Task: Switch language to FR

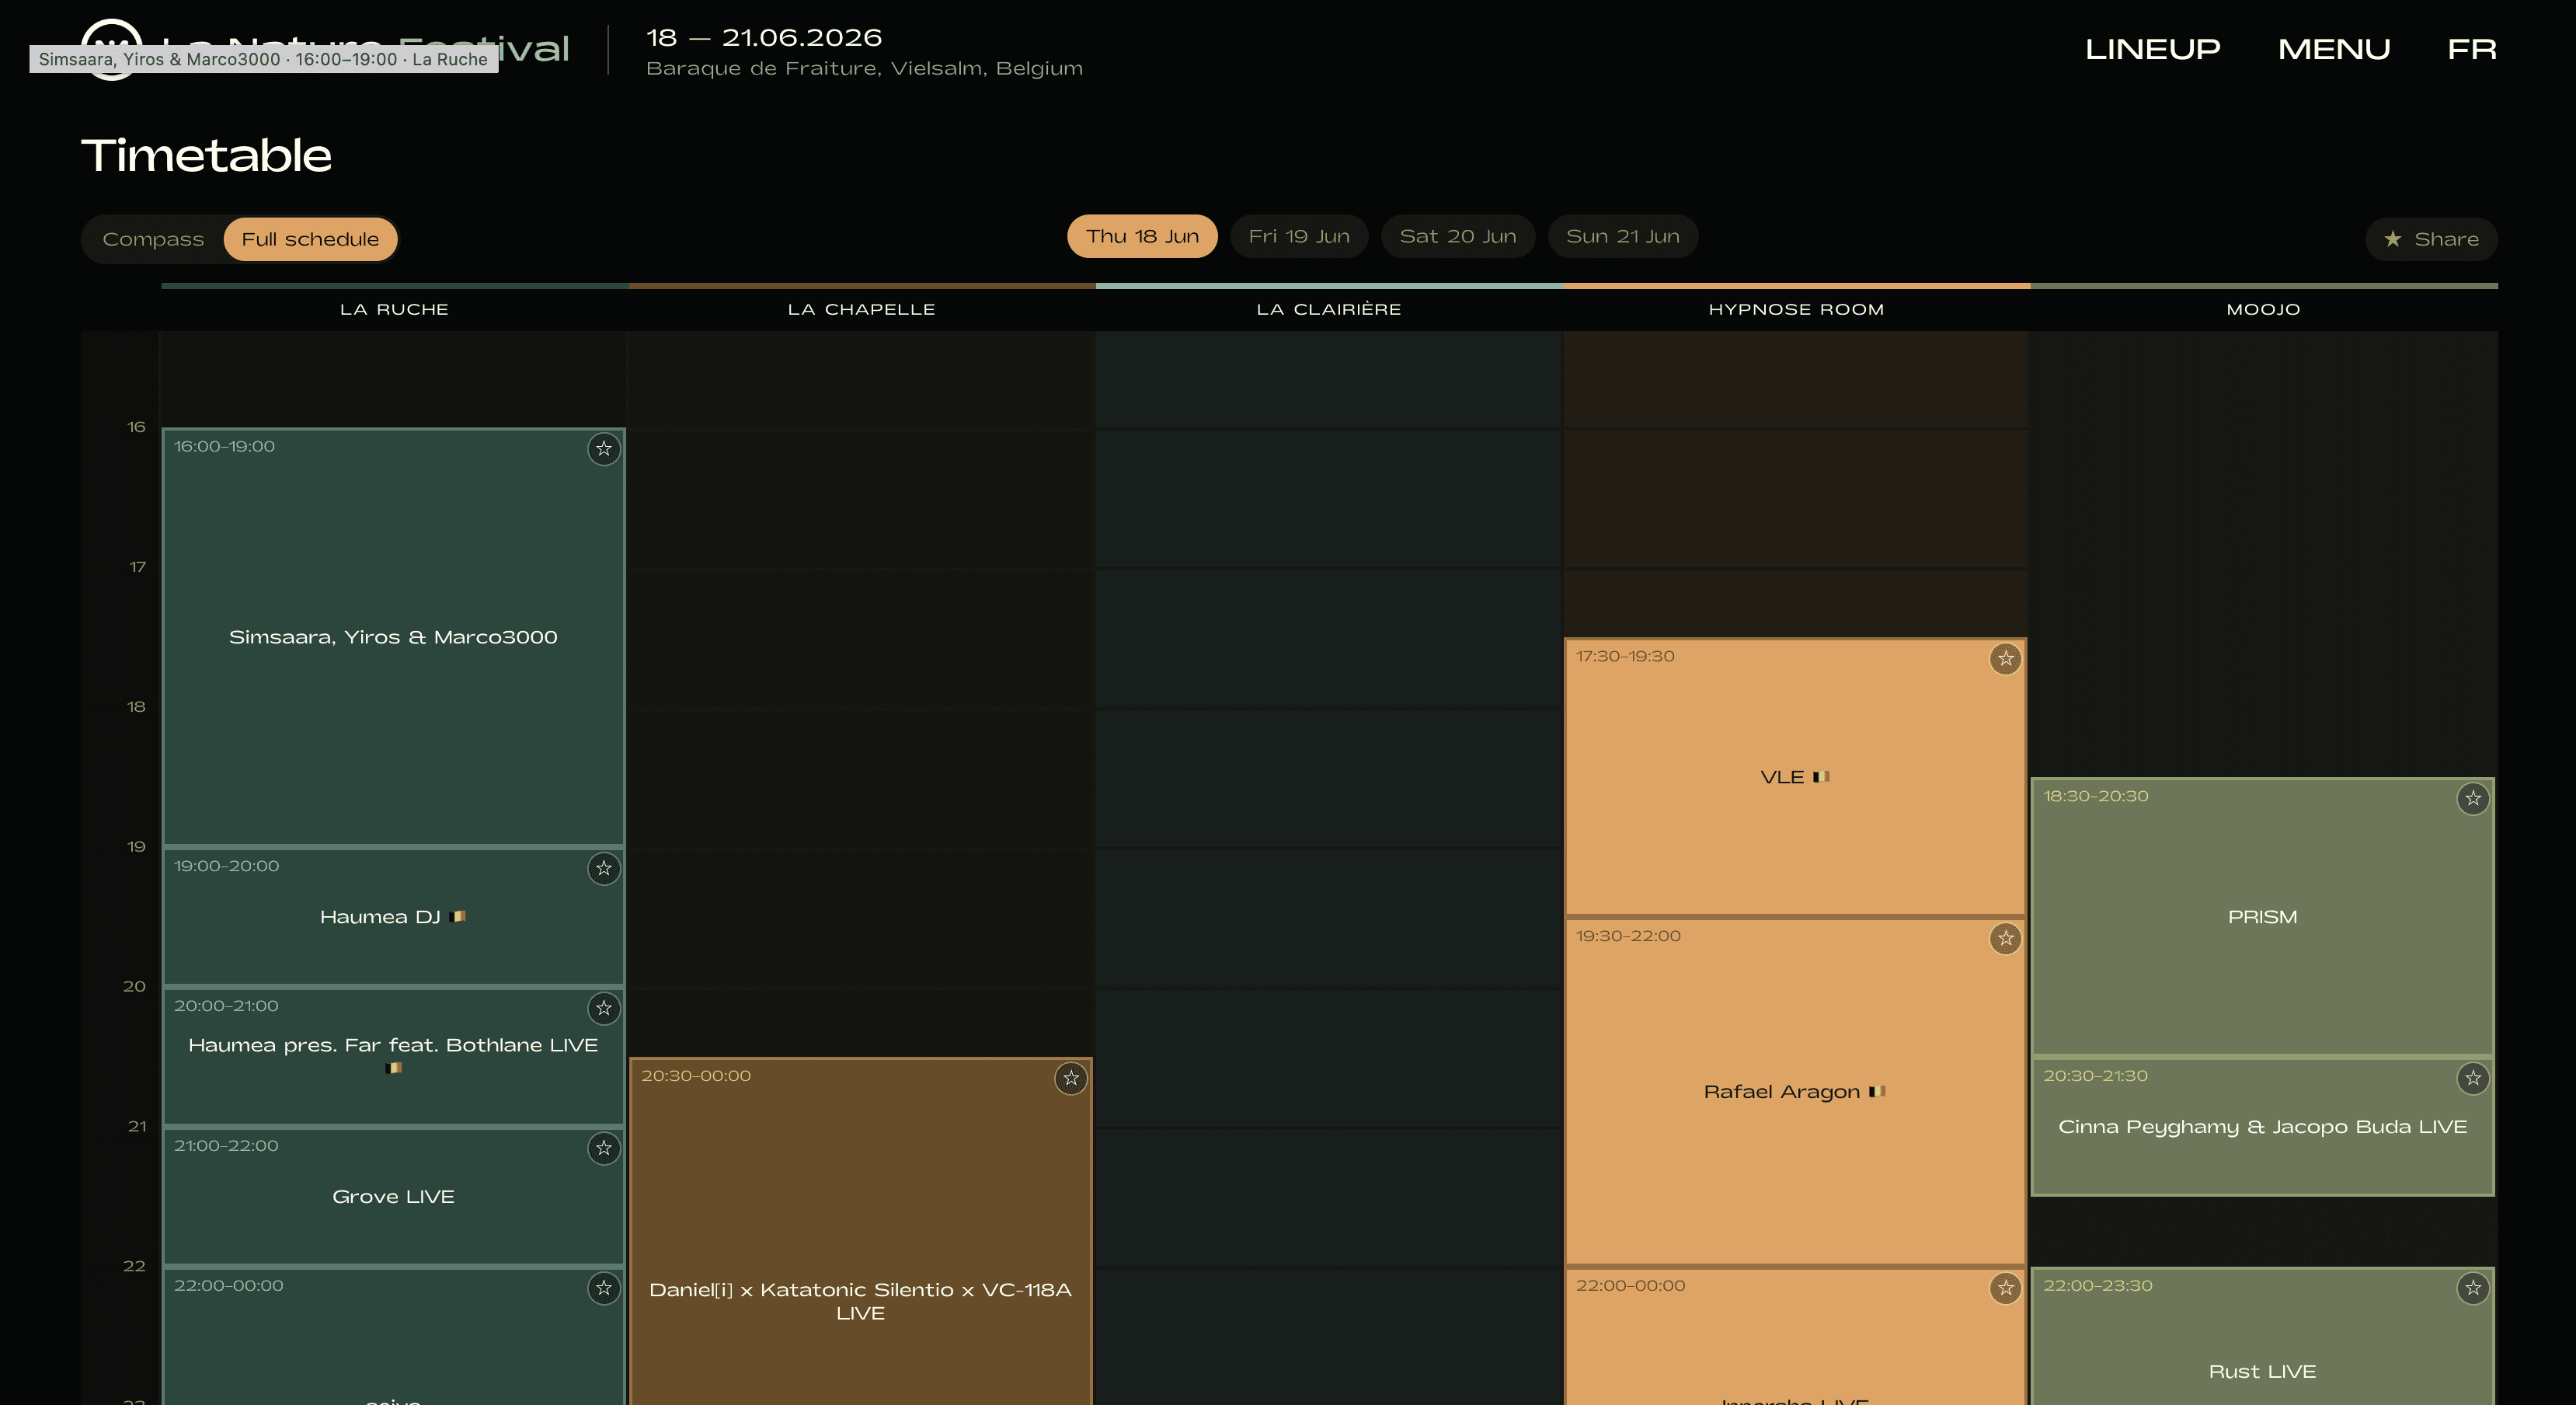Action: click(2472, 49)
